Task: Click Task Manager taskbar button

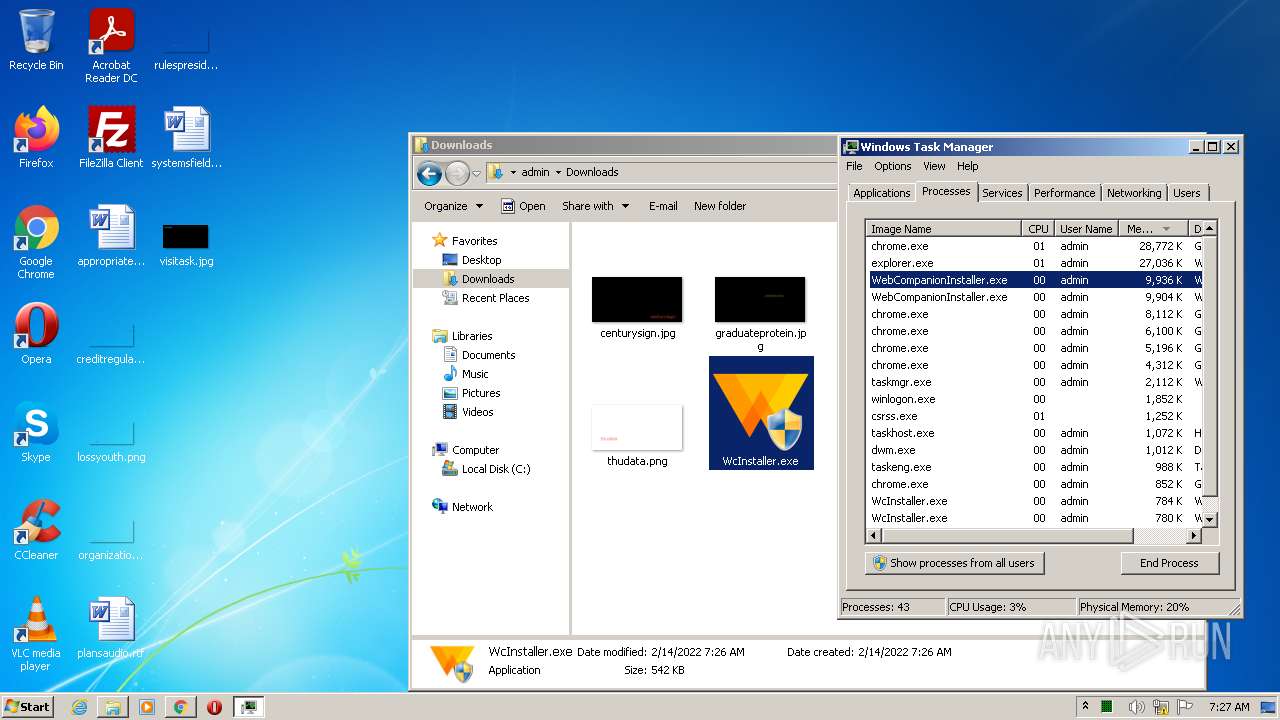Action: coord(248,707)
